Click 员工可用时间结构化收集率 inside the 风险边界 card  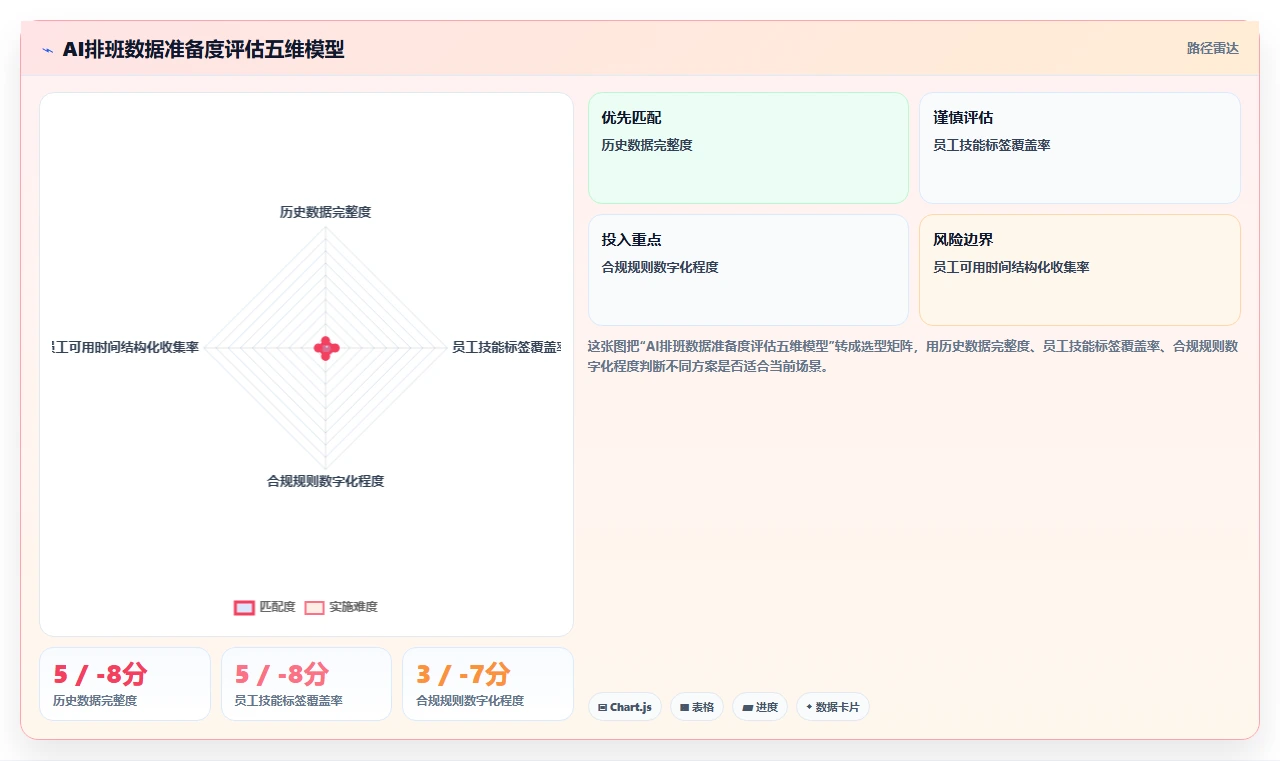[1011, 267]
